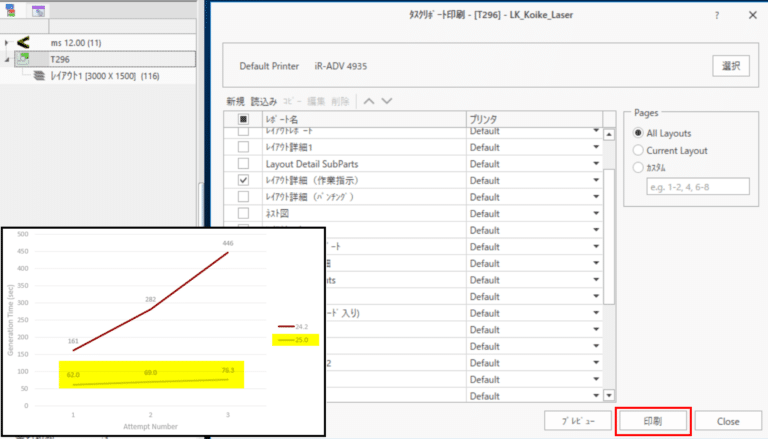Uncheck the レイアウト詳細（作業指示） report checkbox
This screenshot has height=439, width=768.
coord(243,180)
